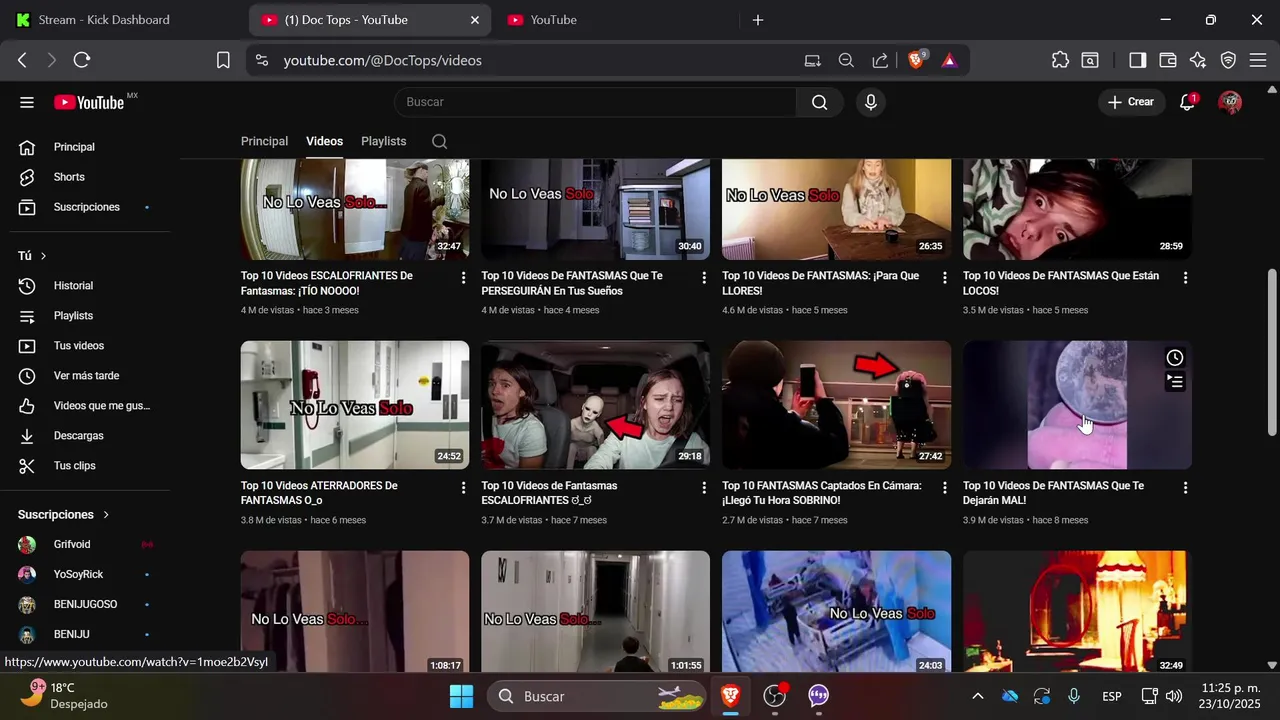Click the YouTube Buscar search field
This screenshot has height=720, width=1280.
point(595,102)
